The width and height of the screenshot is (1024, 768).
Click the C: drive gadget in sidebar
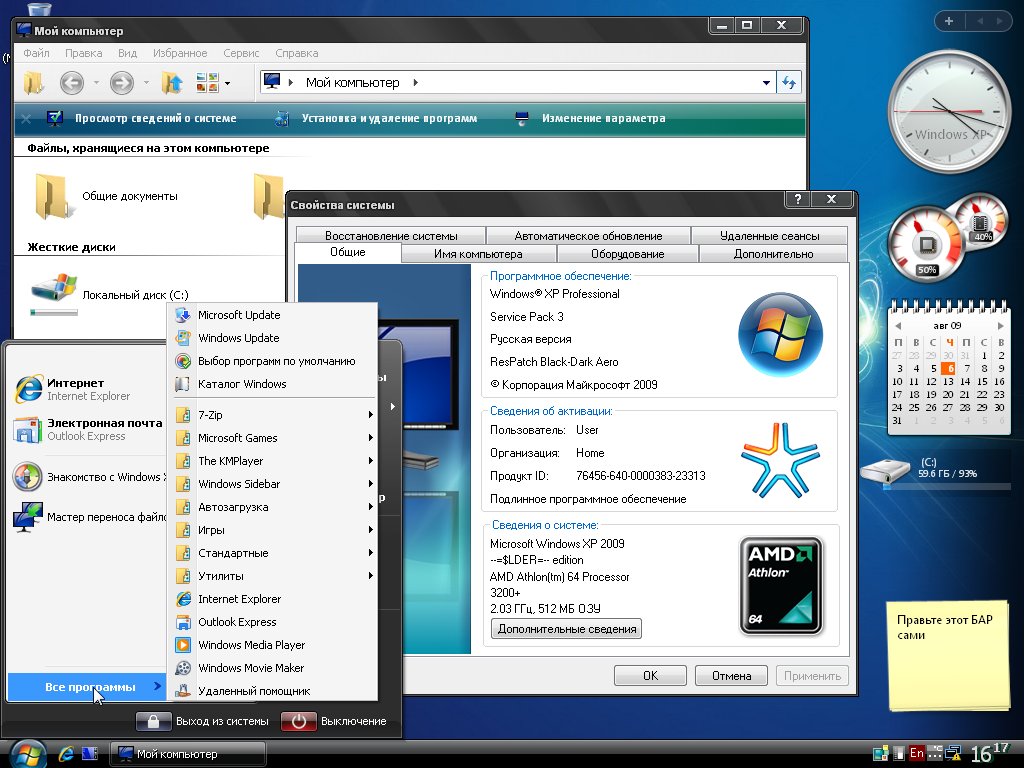935,472
